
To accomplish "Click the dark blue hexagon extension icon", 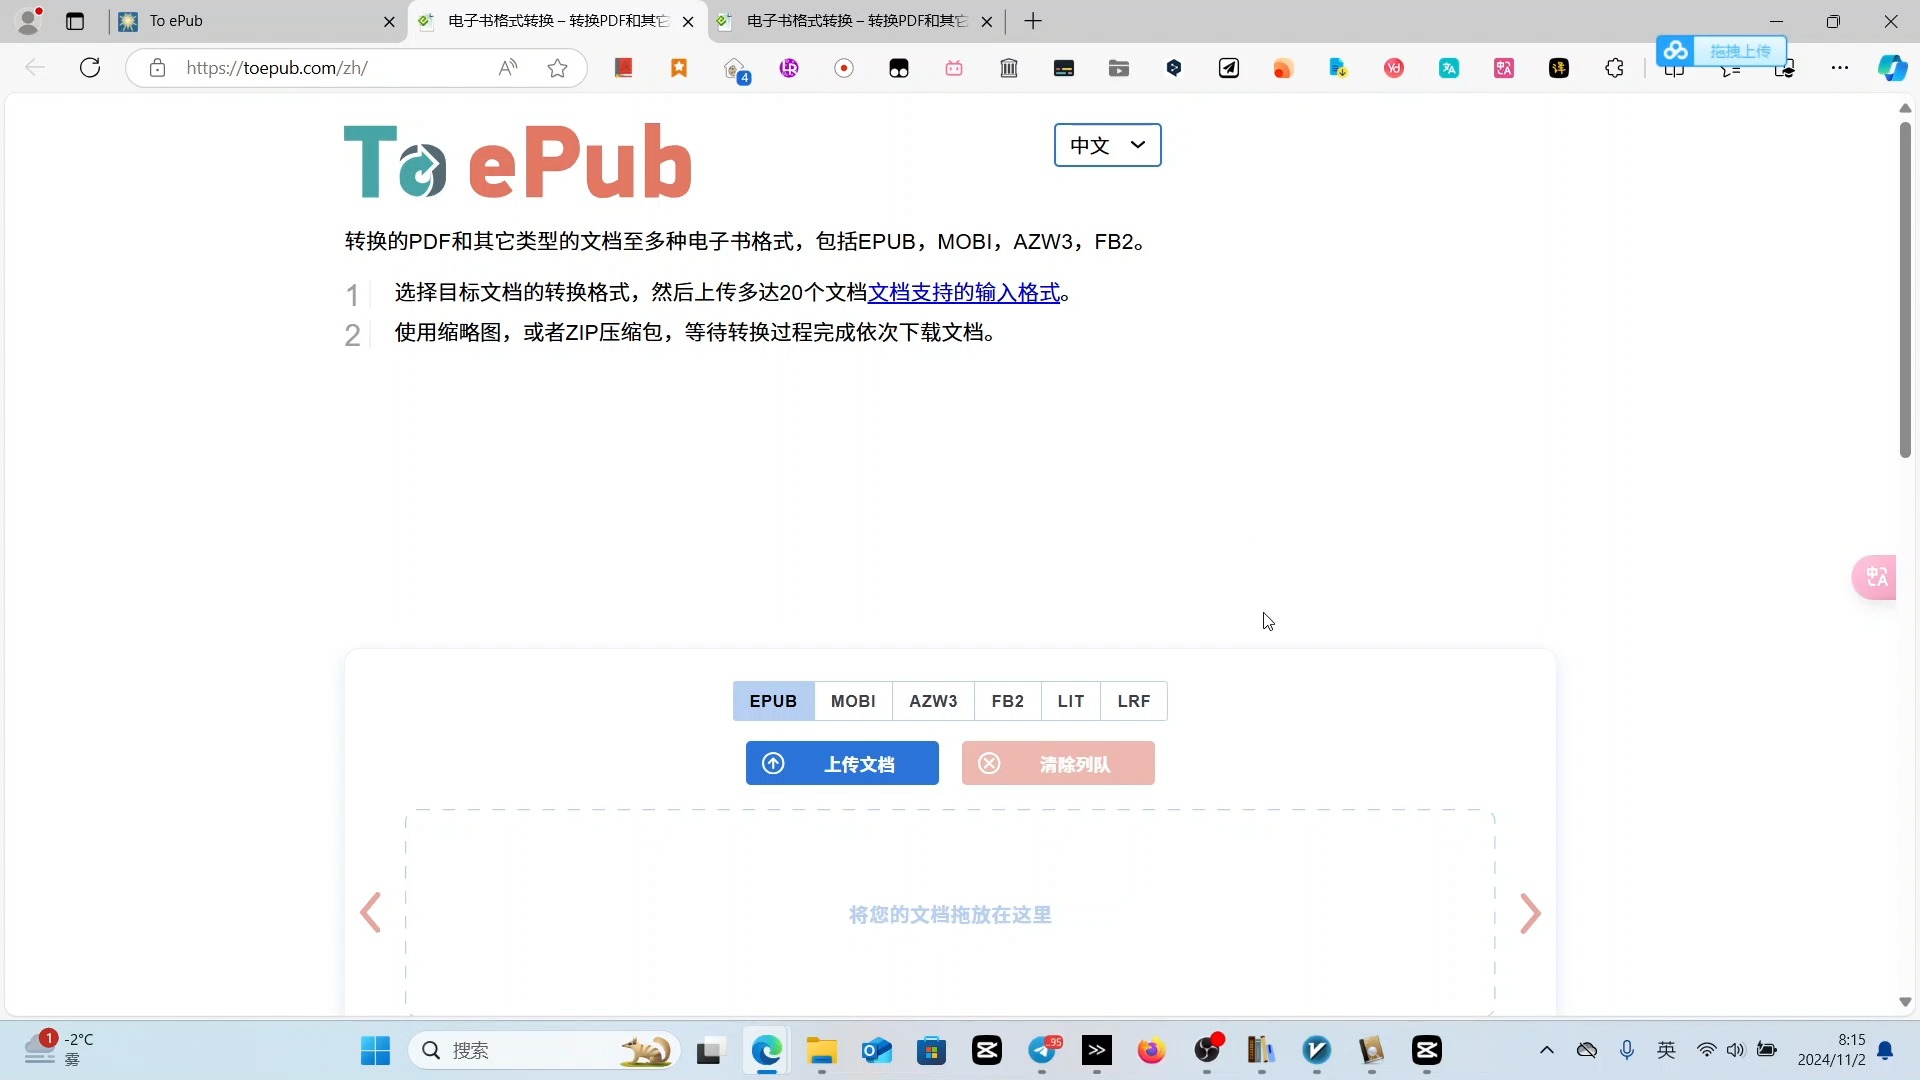I will (x=1174, y=67).
